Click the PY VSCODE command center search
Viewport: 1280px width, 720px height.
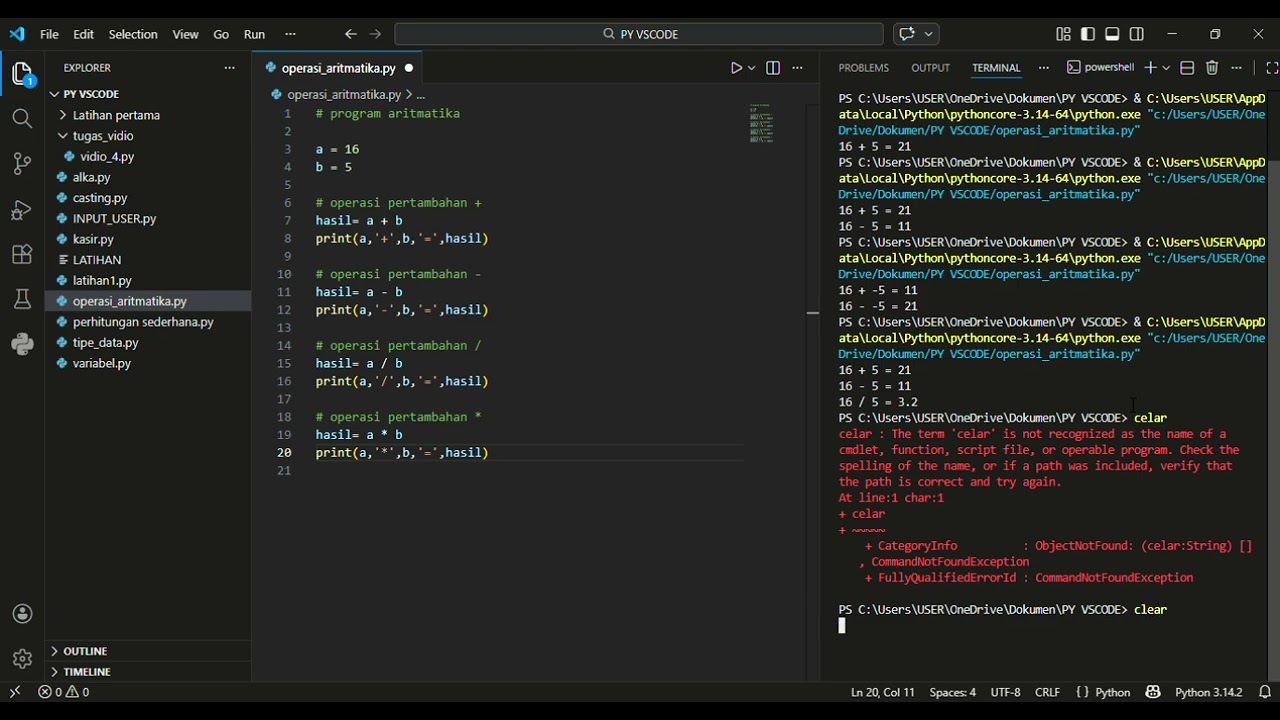639,34
